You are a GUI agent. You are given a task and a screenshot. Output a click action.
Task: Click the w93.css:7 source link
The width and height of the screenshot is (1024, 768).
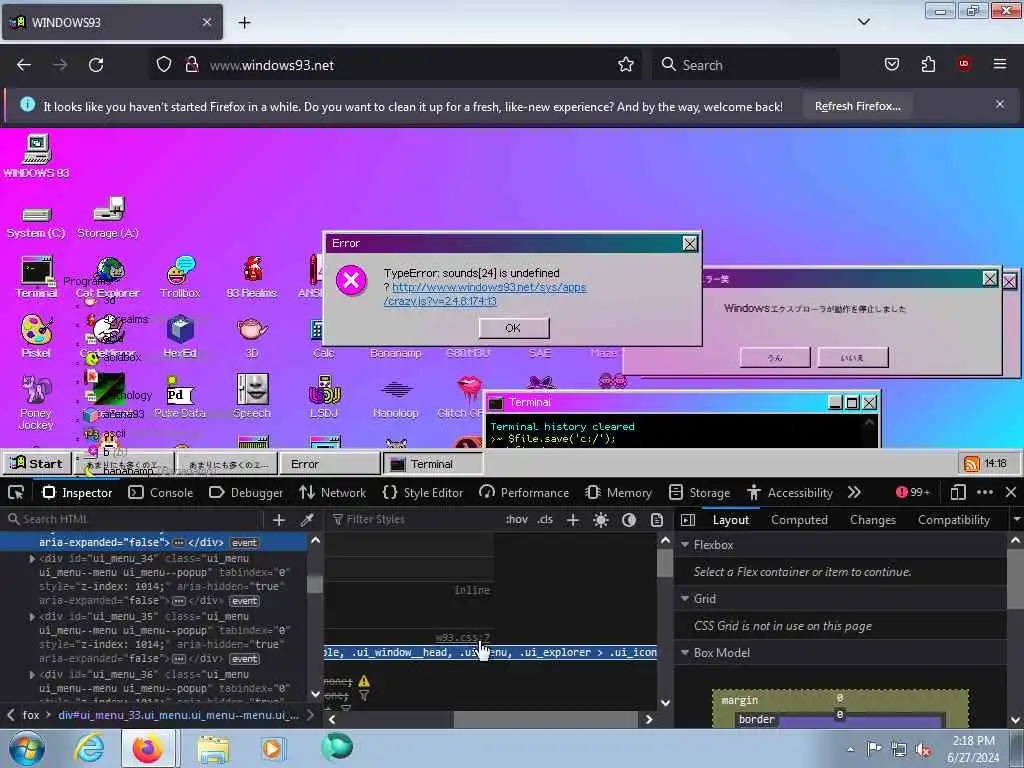click(462, 637)
